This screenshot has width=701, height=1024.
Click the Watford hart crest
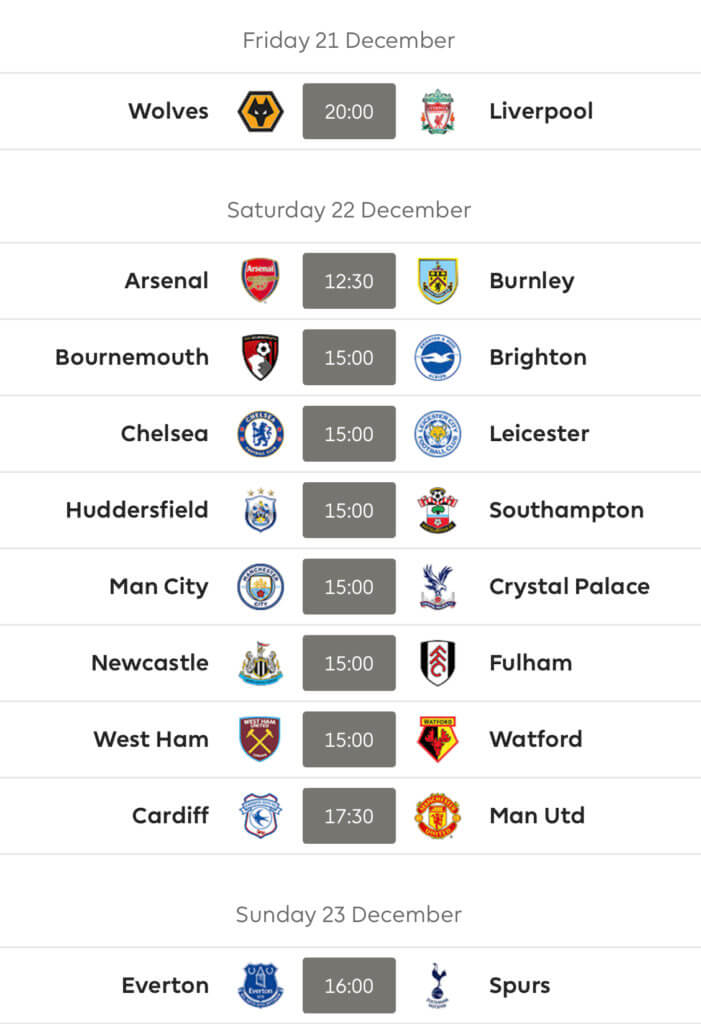coord(438,739)
